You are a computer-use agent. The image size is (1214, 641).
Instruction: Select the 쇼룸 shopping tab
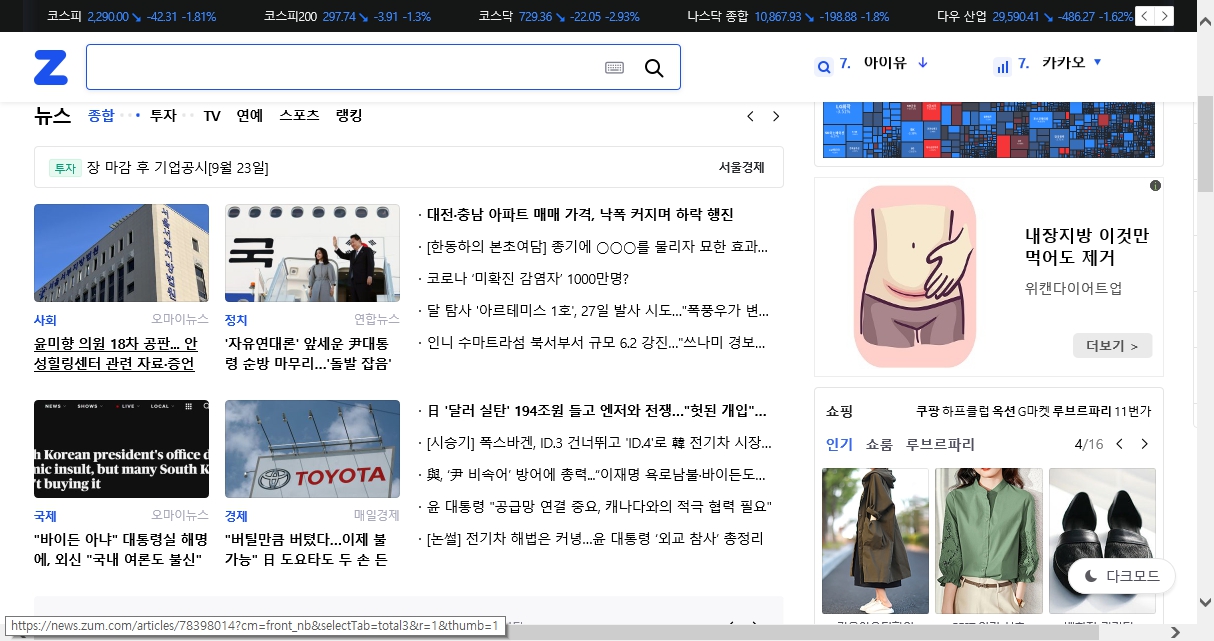pyautogui.click(x=879, y=444)
